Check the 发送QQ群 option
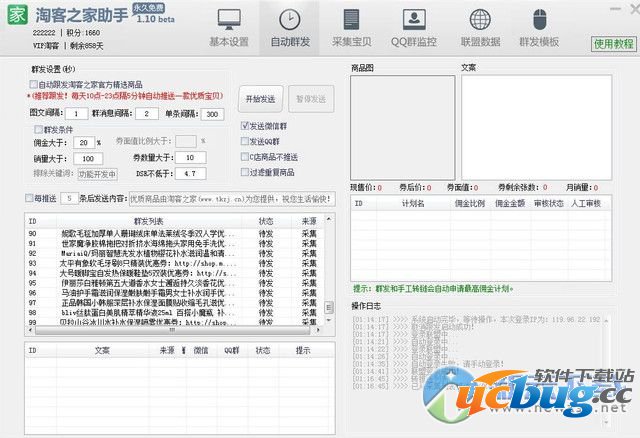640x438 pixels. (246, 142)
